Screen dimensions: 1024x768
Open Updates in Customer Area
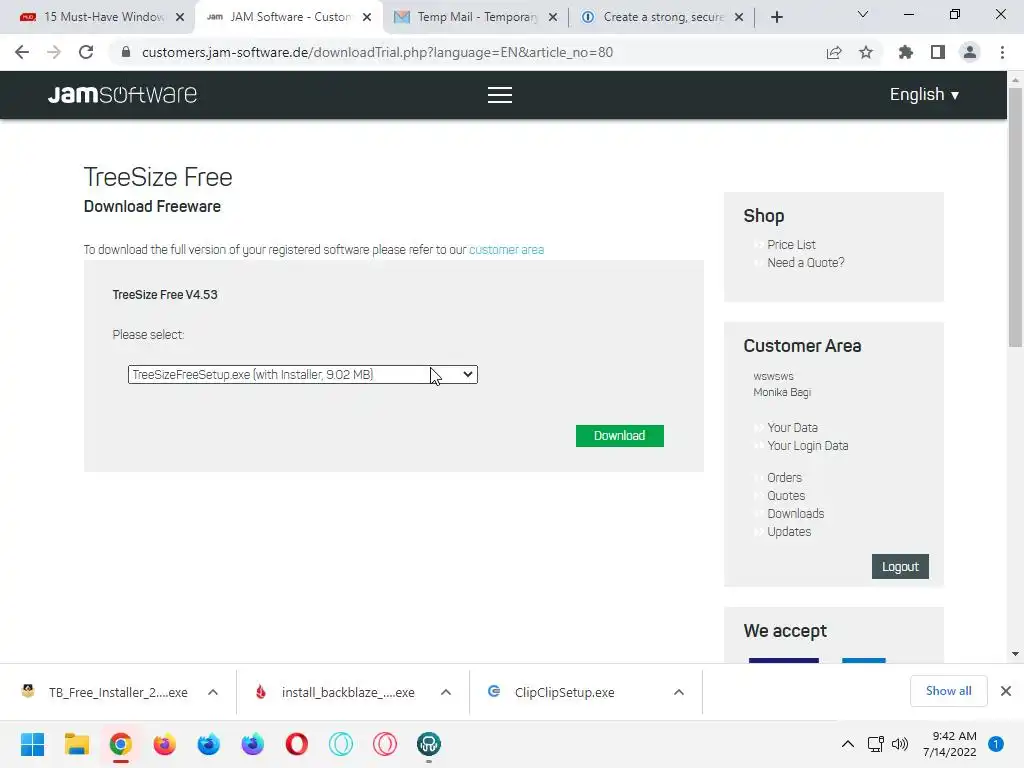[789, 532]
